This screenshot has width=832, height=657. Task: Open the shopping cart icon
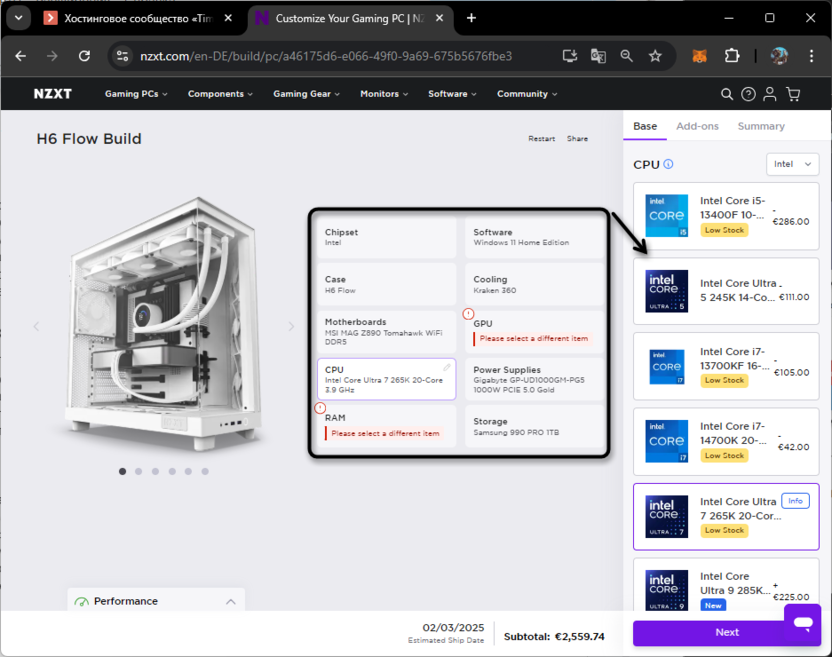[x=793, y=94]
